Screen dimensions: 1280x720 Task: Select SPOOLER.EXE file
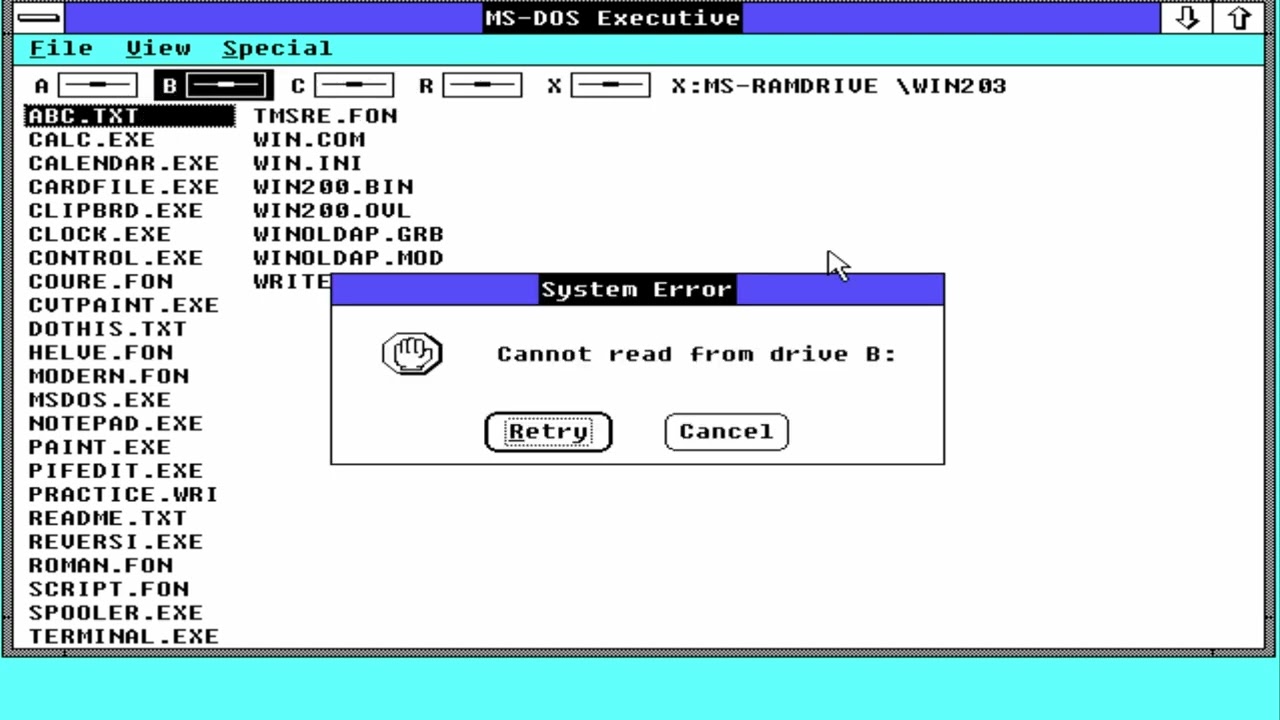pyautogui.click(x=115, y=613)
